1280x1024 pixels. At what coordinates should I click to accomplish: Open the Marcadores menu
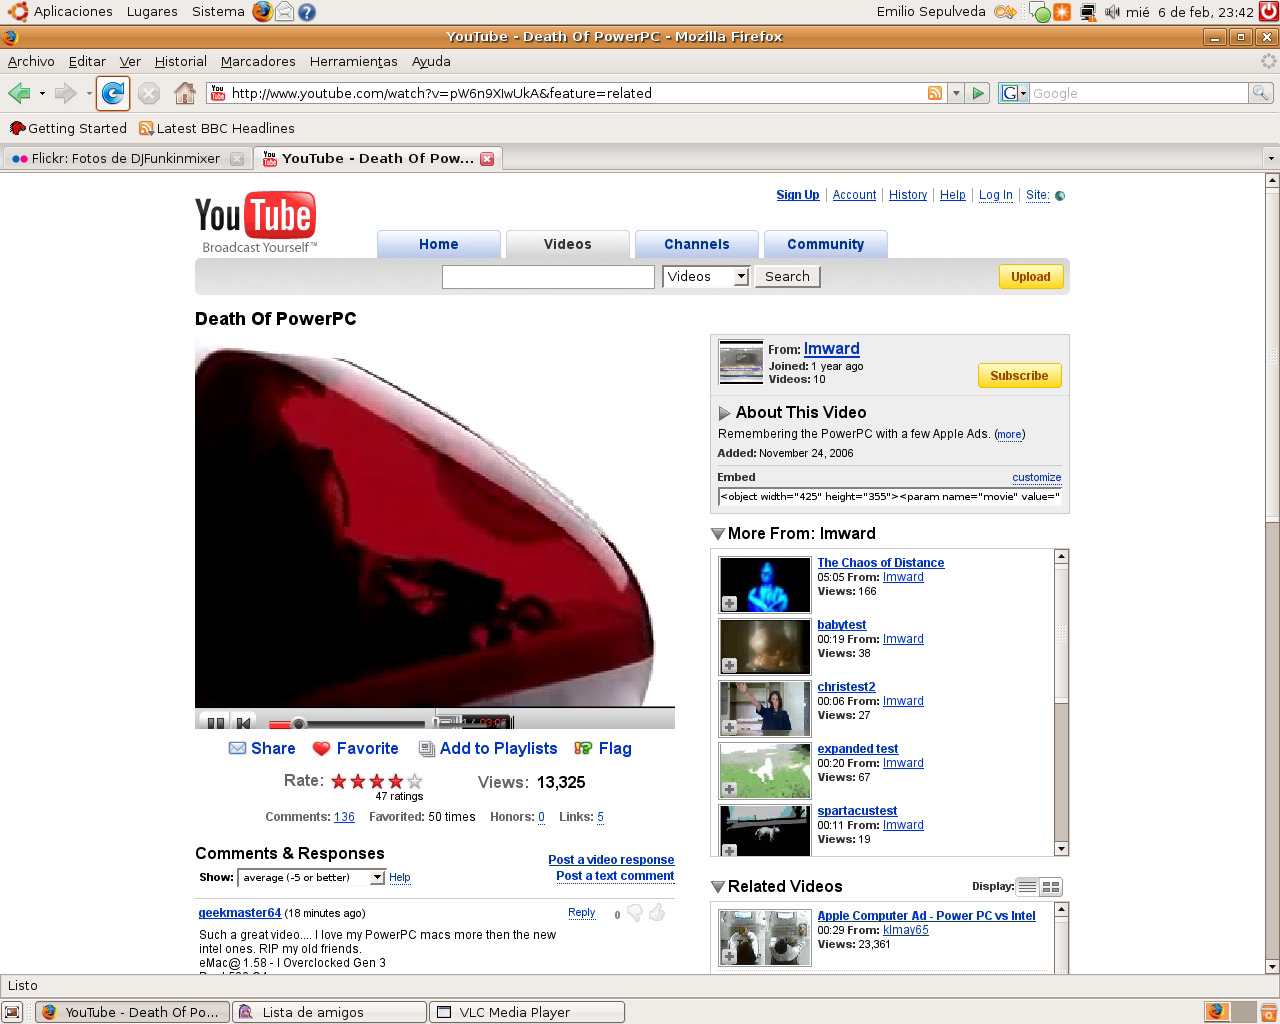(258, 61)
